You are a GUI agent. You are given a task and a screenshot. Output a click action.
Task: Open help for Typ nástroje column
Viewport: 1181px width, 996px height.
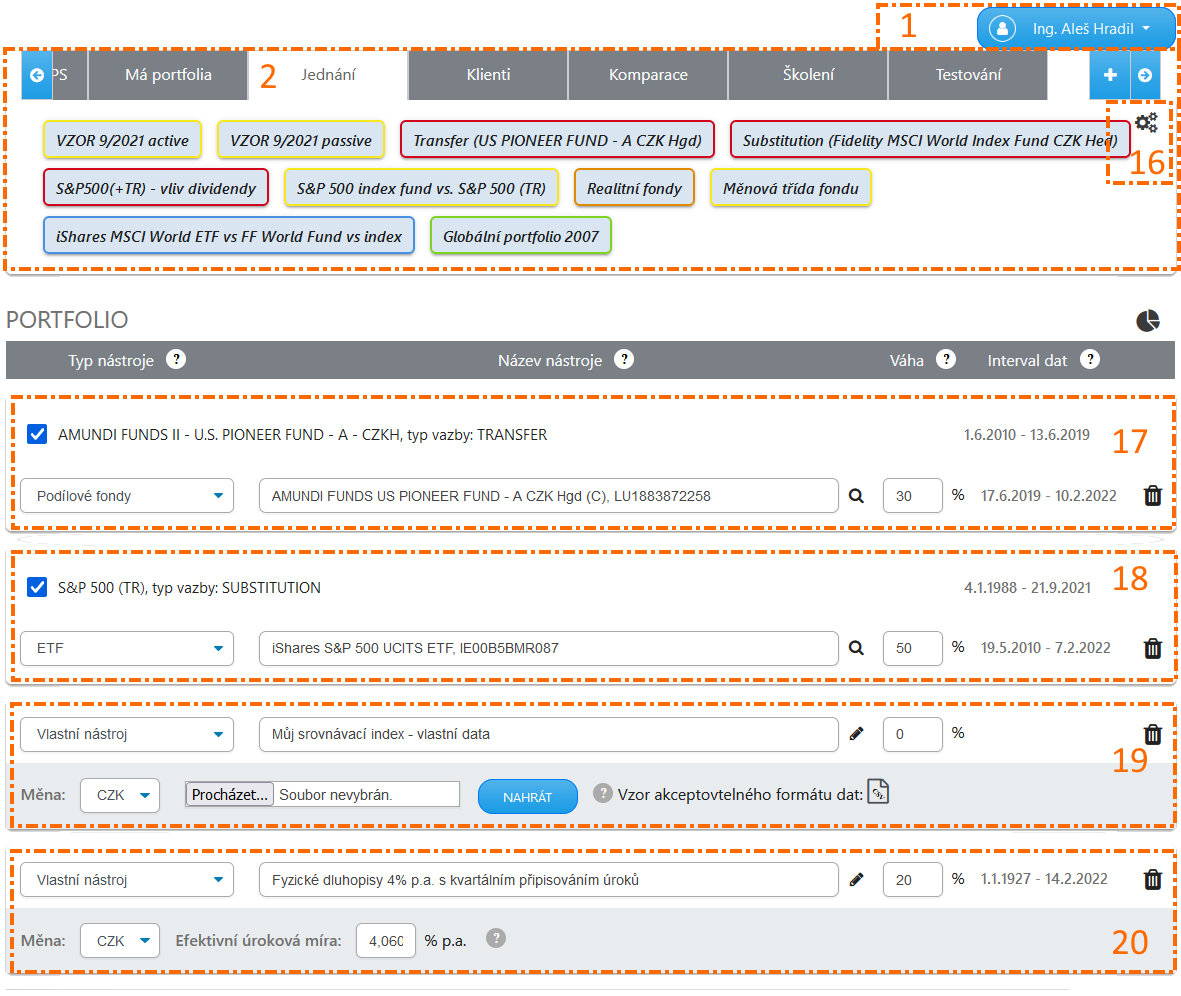click(175, 359)
